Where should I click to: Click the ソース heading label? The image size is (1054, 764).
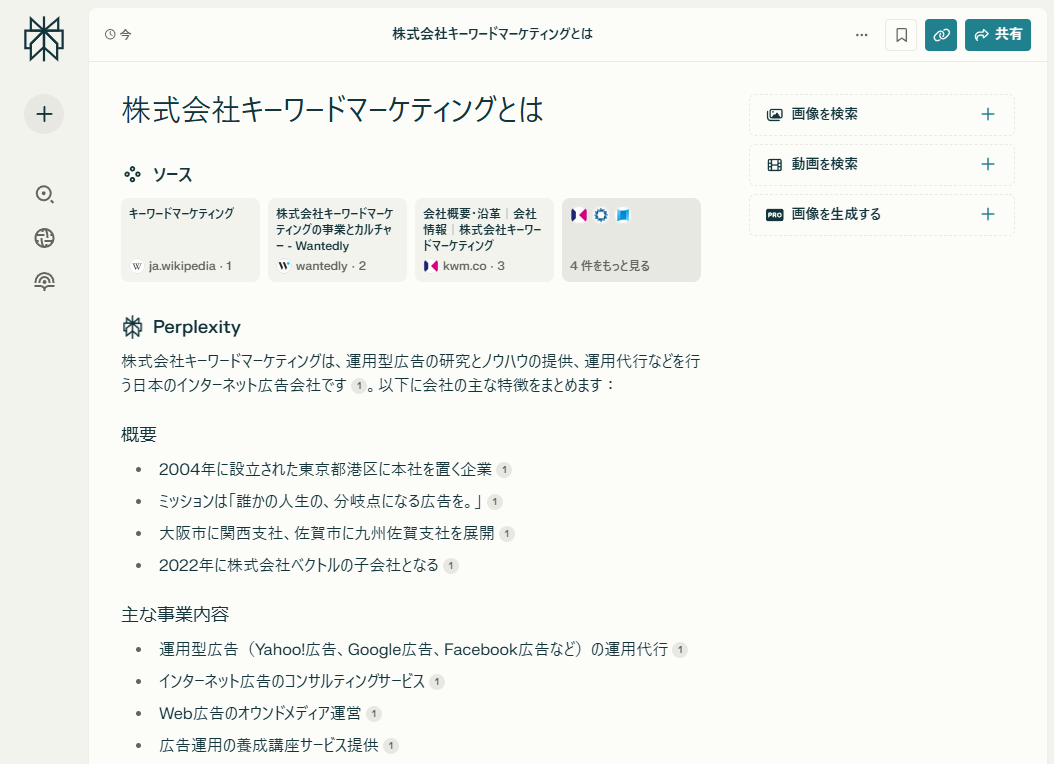(172, 175)
